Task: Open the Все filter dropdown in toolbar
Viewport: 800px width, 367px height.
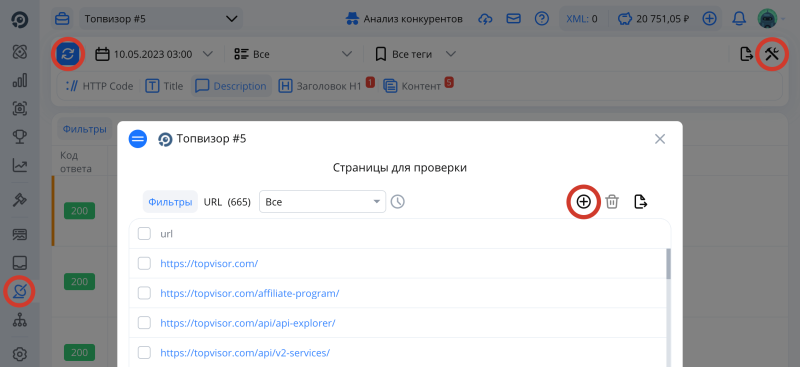Action: tap(293, 54)
